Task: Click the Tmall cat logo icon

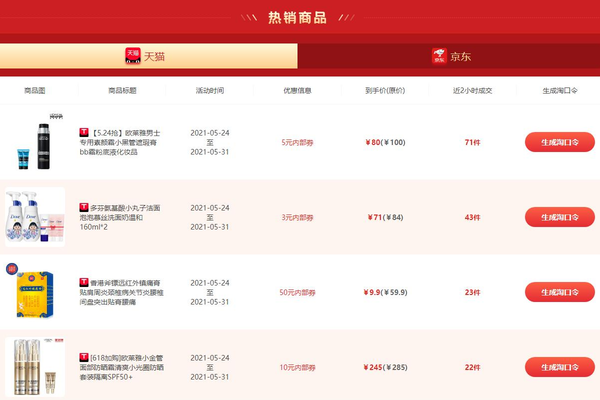Action: [x=133, y=56]
